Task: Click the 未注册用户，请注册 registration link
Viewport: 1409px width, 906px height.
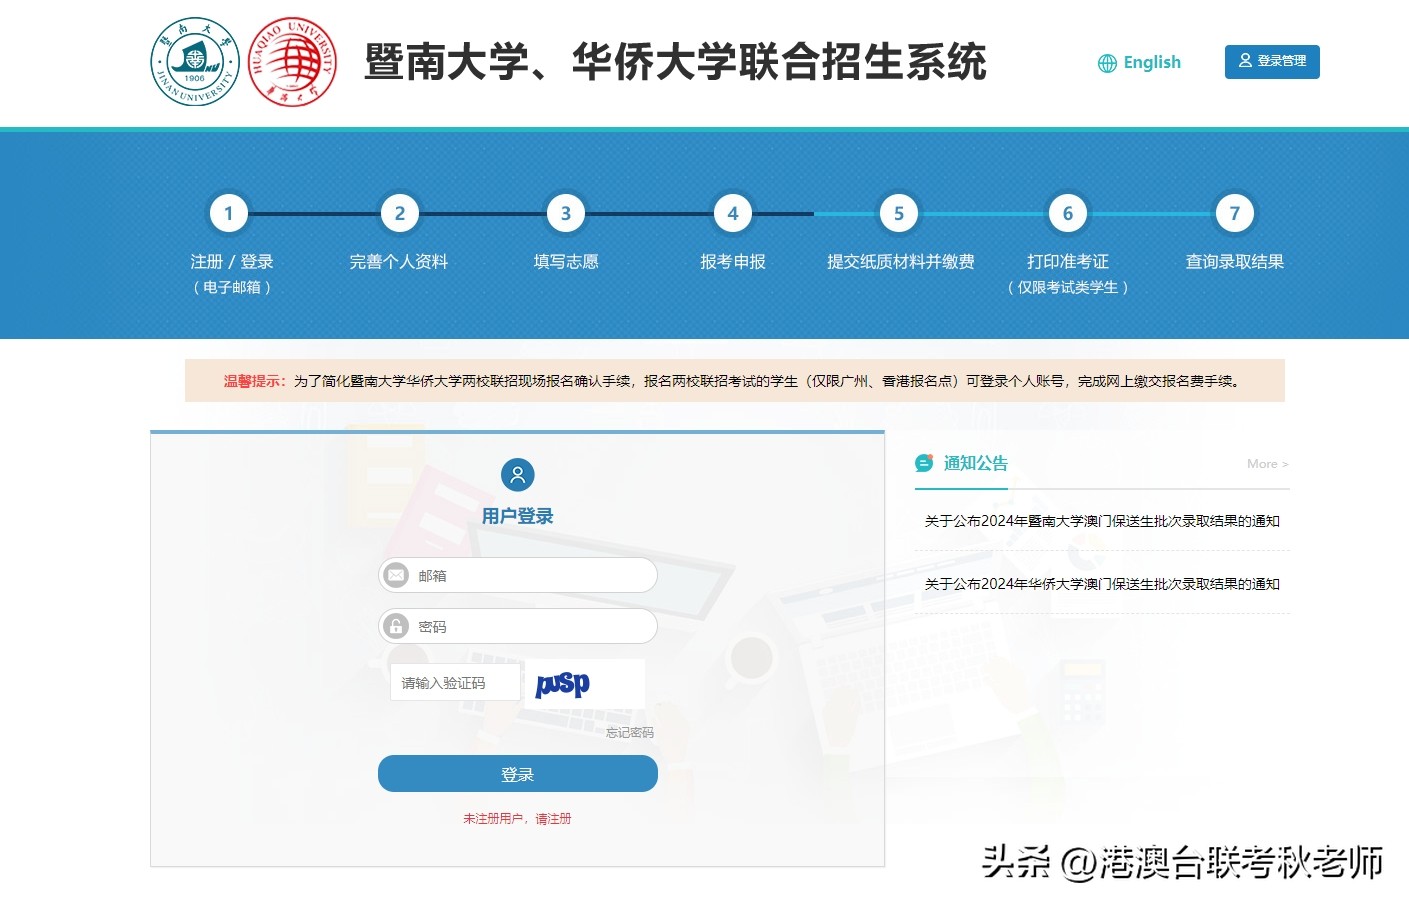Action: 517,818
